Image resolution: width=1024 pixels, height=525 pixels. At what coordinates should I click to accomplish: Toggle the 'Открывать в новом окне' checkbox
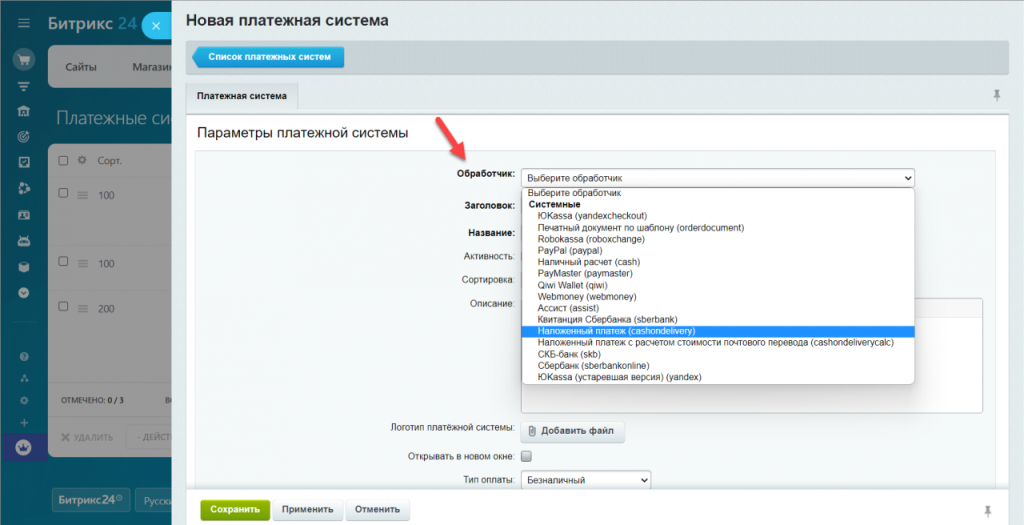(527, 456)
